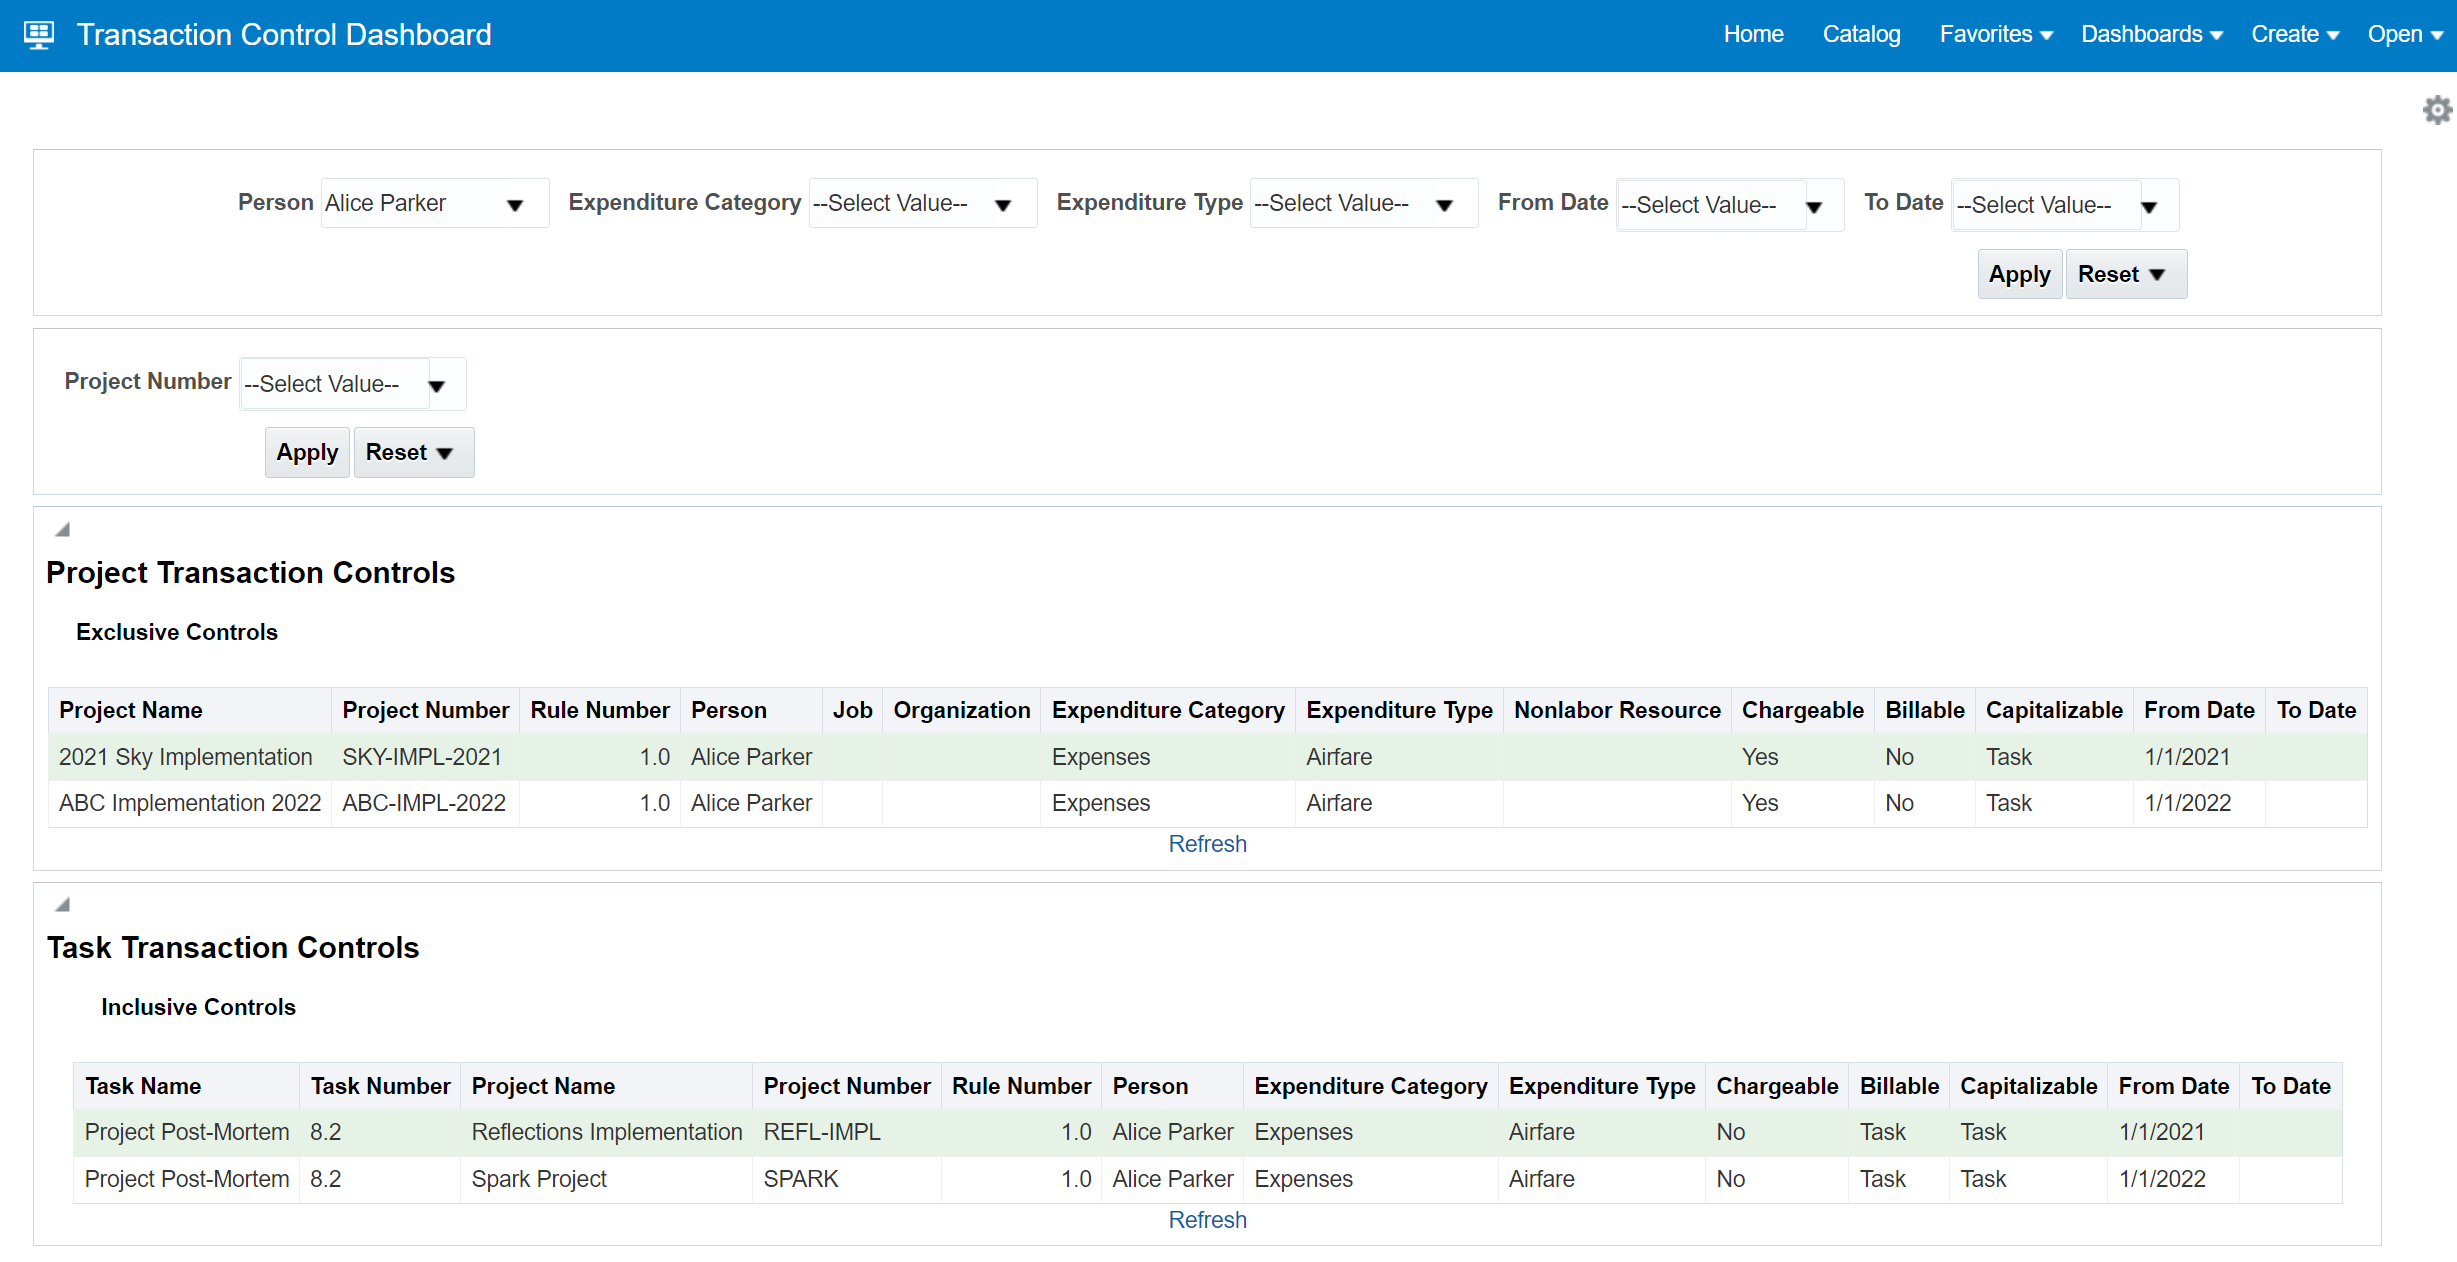Open the Open menu in the header
Image resolution: width=2457 pixels, height=1262 pixels.
click(x=2405, y=35)
